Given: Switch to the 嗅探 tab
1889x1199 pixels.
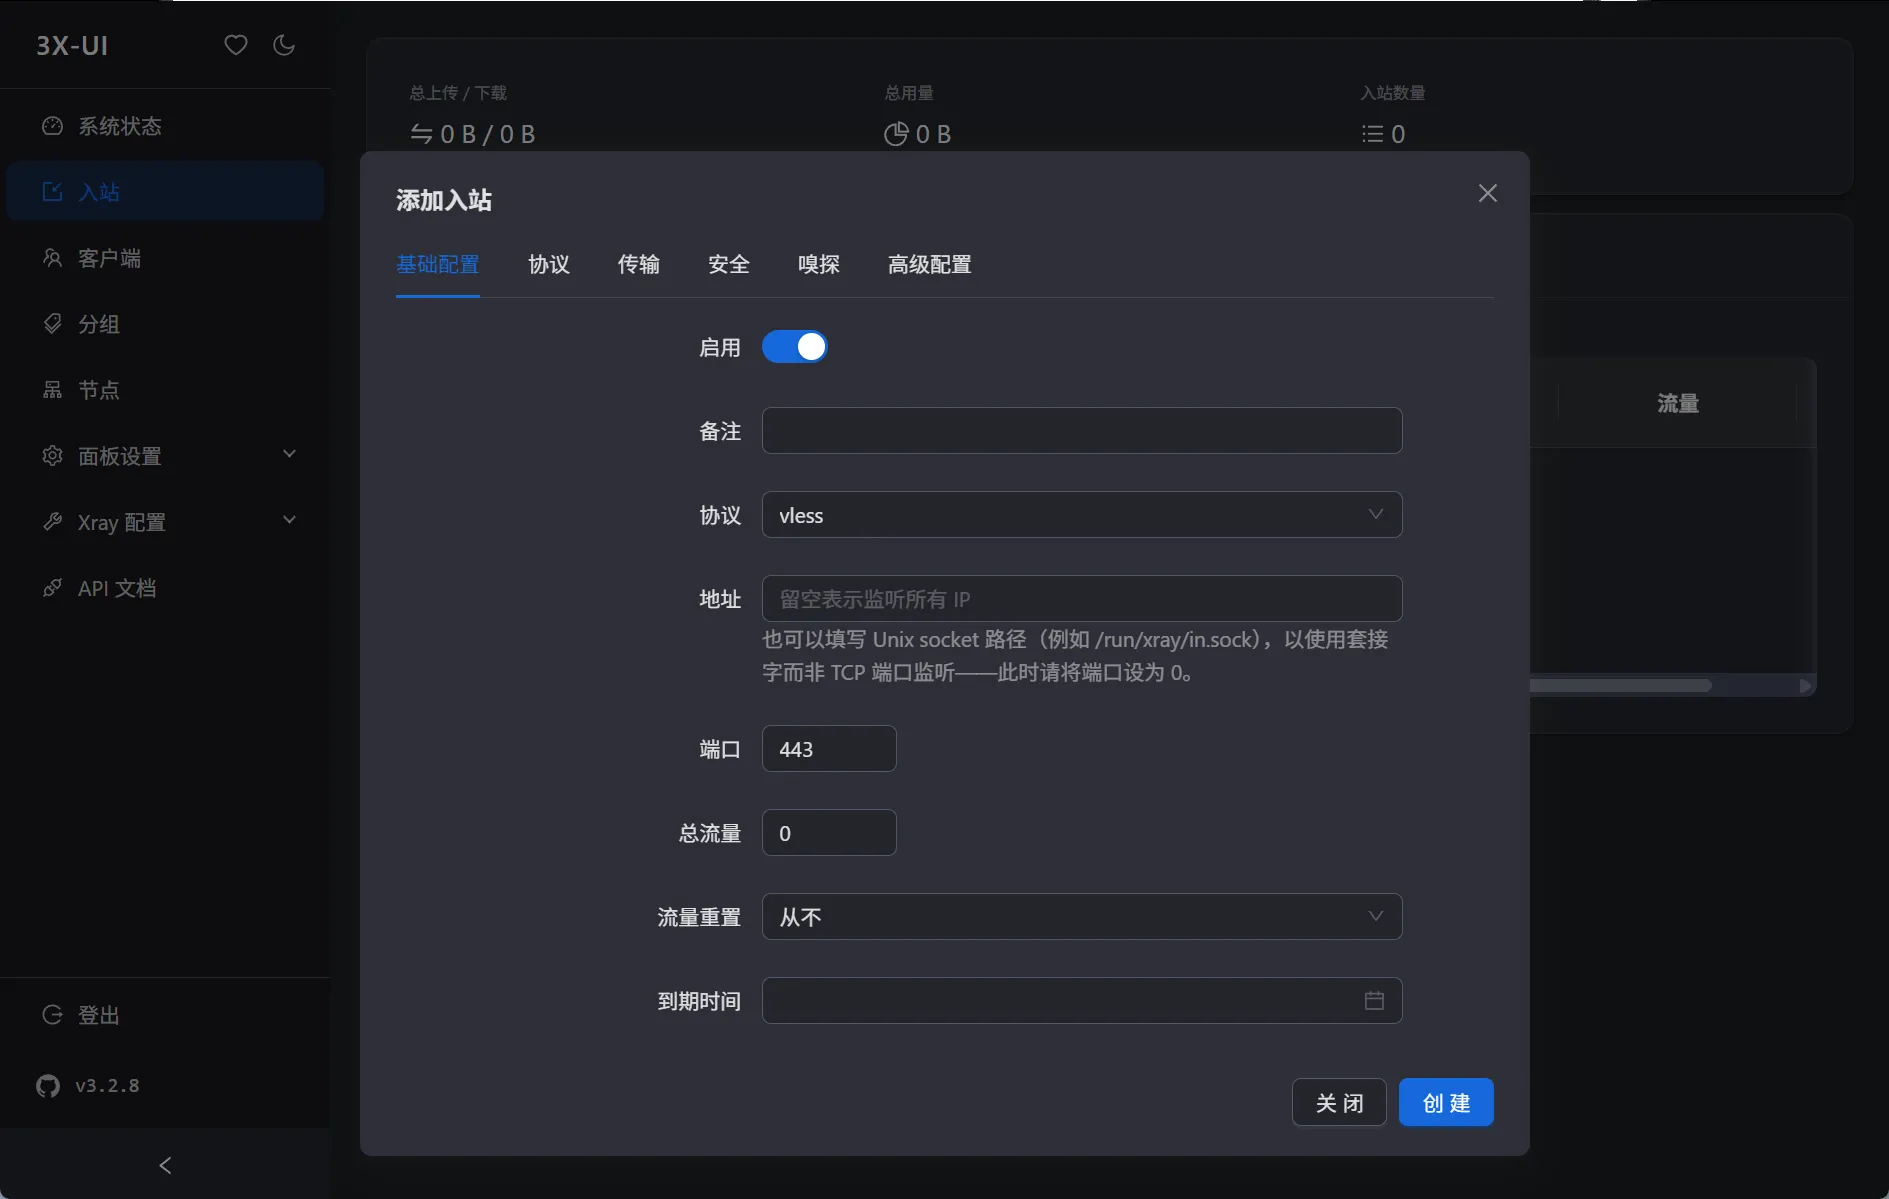Looking at the screenshot, I should [819, 264].
